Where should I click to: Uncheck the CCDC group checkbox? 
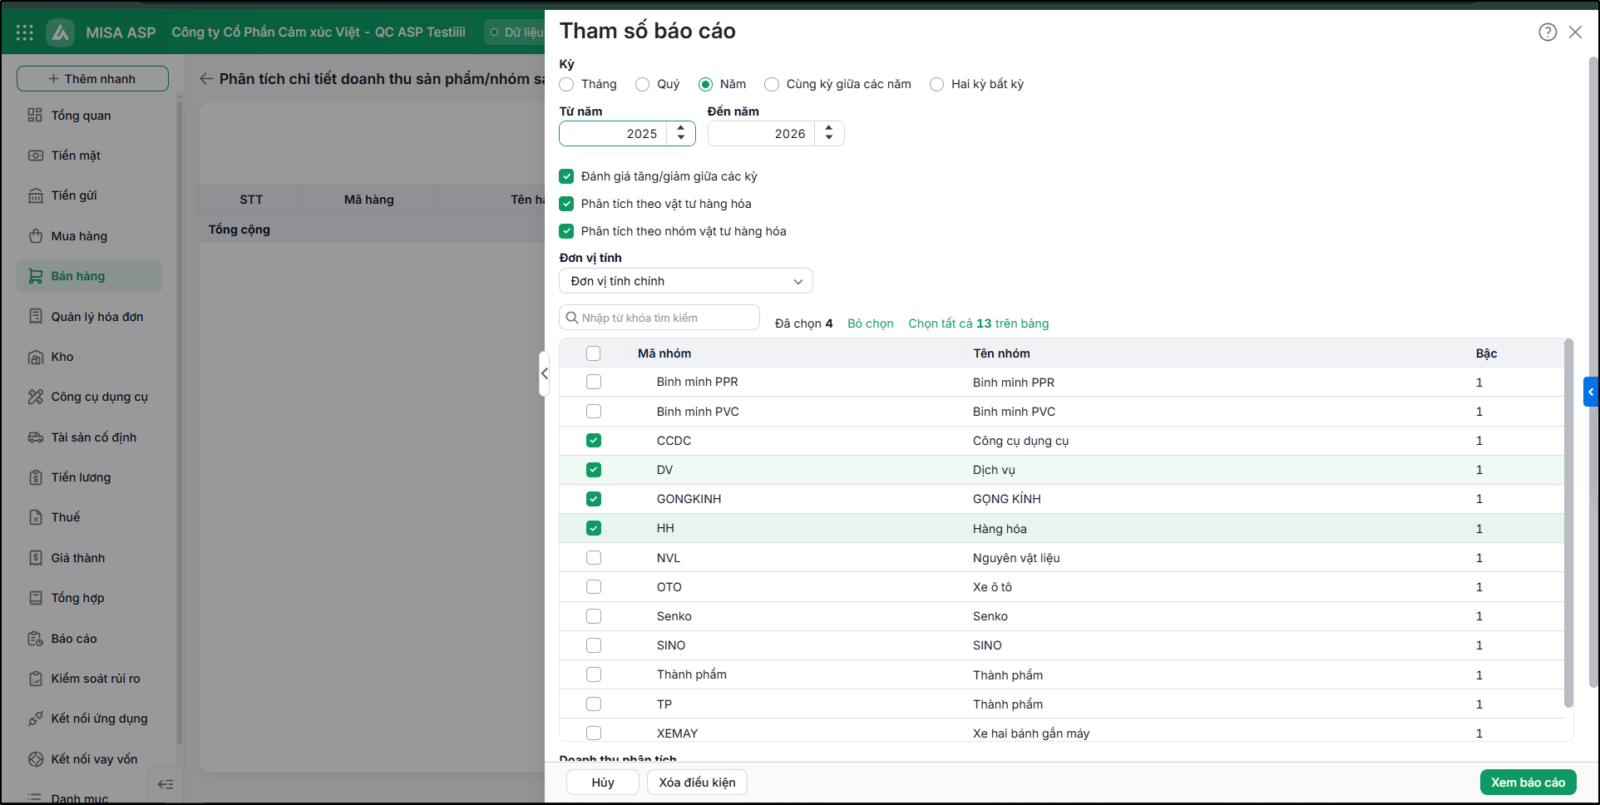[x=594, y=440]
